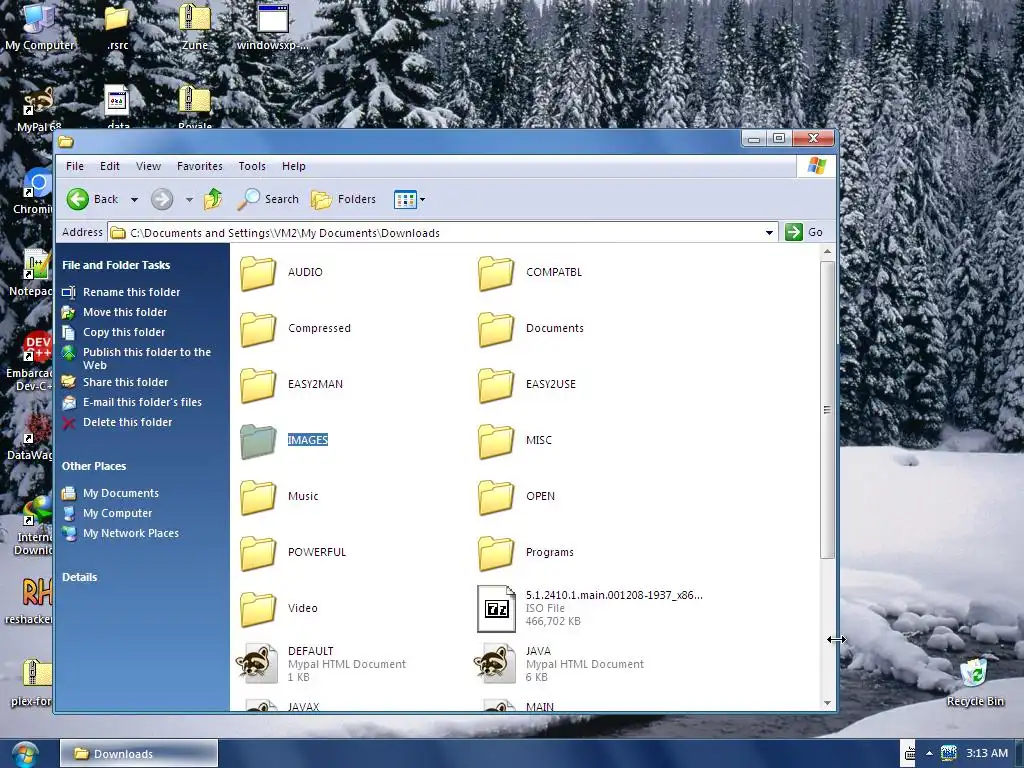Screen dimensions: 1024x768
Task: Select the Compressed folder icon
Action: click(257, 328)
